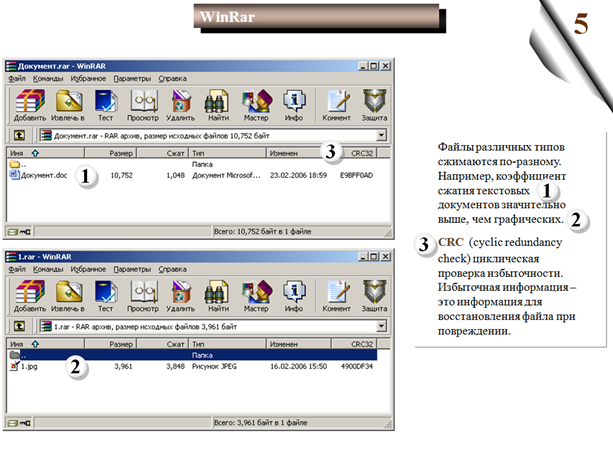Open Параметры menu in Документ.rar window

tap(132, 79)
